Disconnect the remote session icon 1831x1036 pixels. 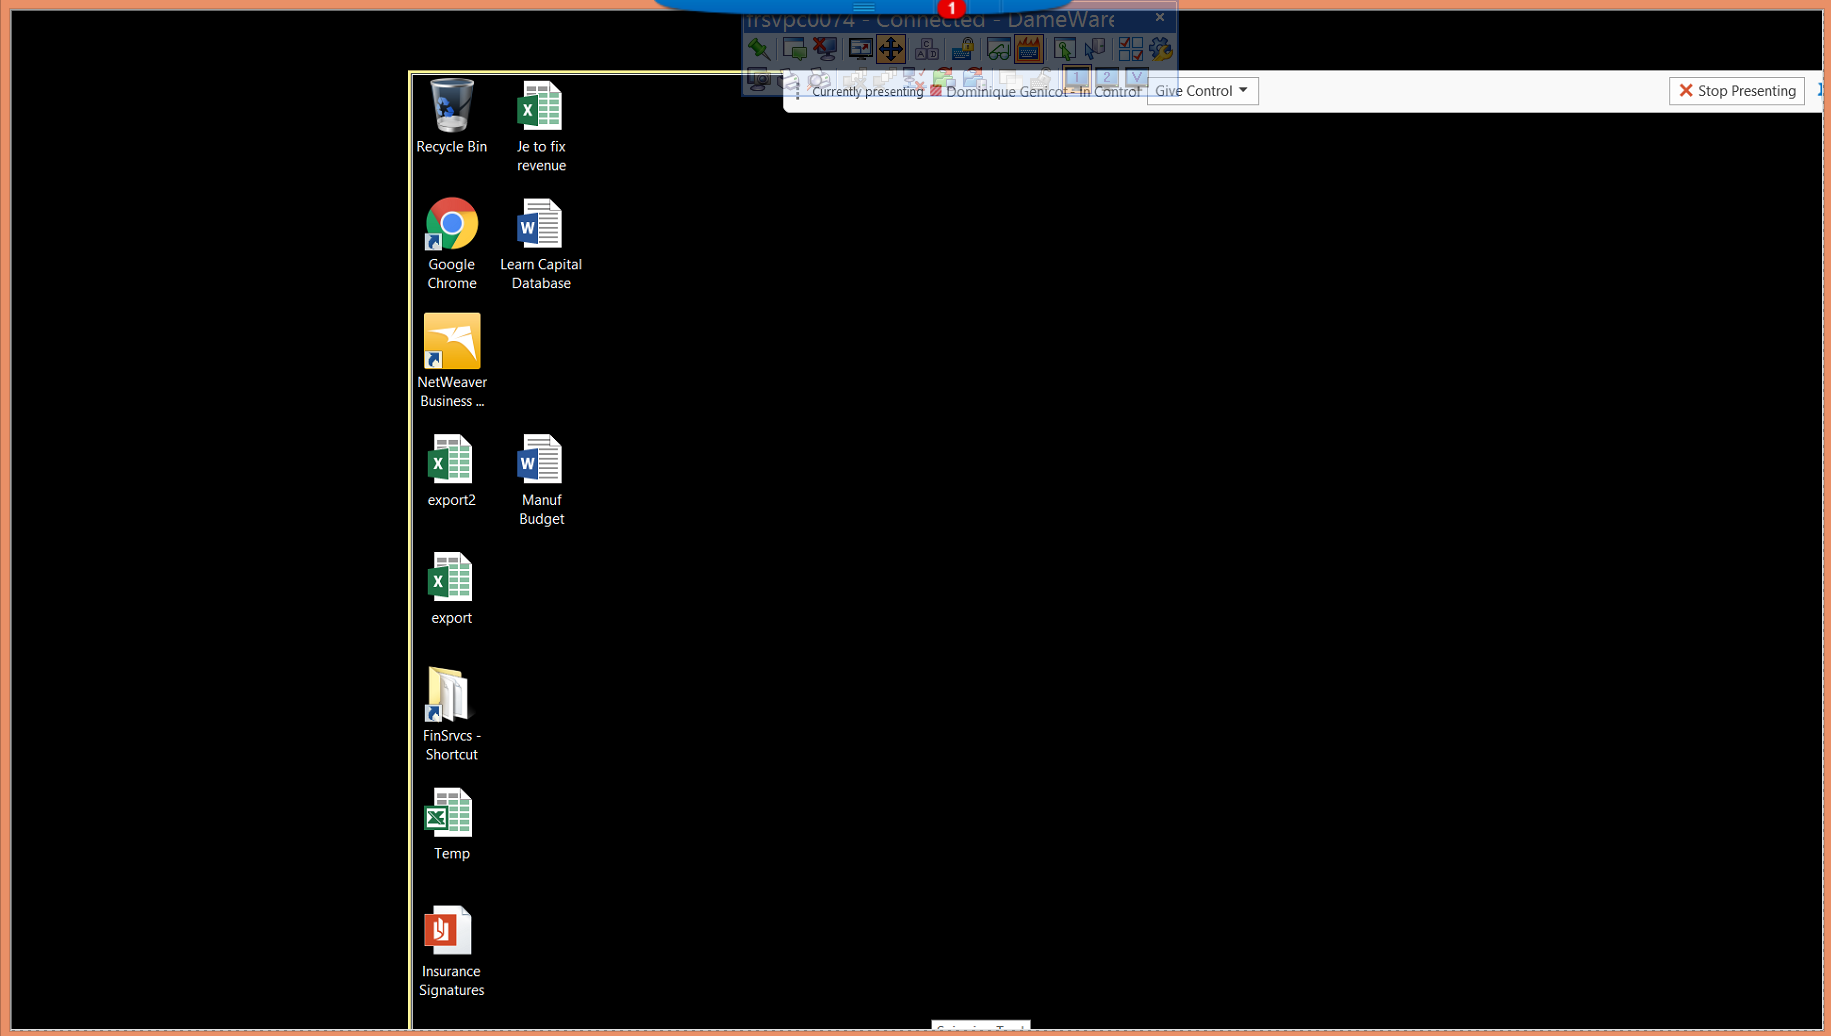pyautogui.click(x=824, y=48)
